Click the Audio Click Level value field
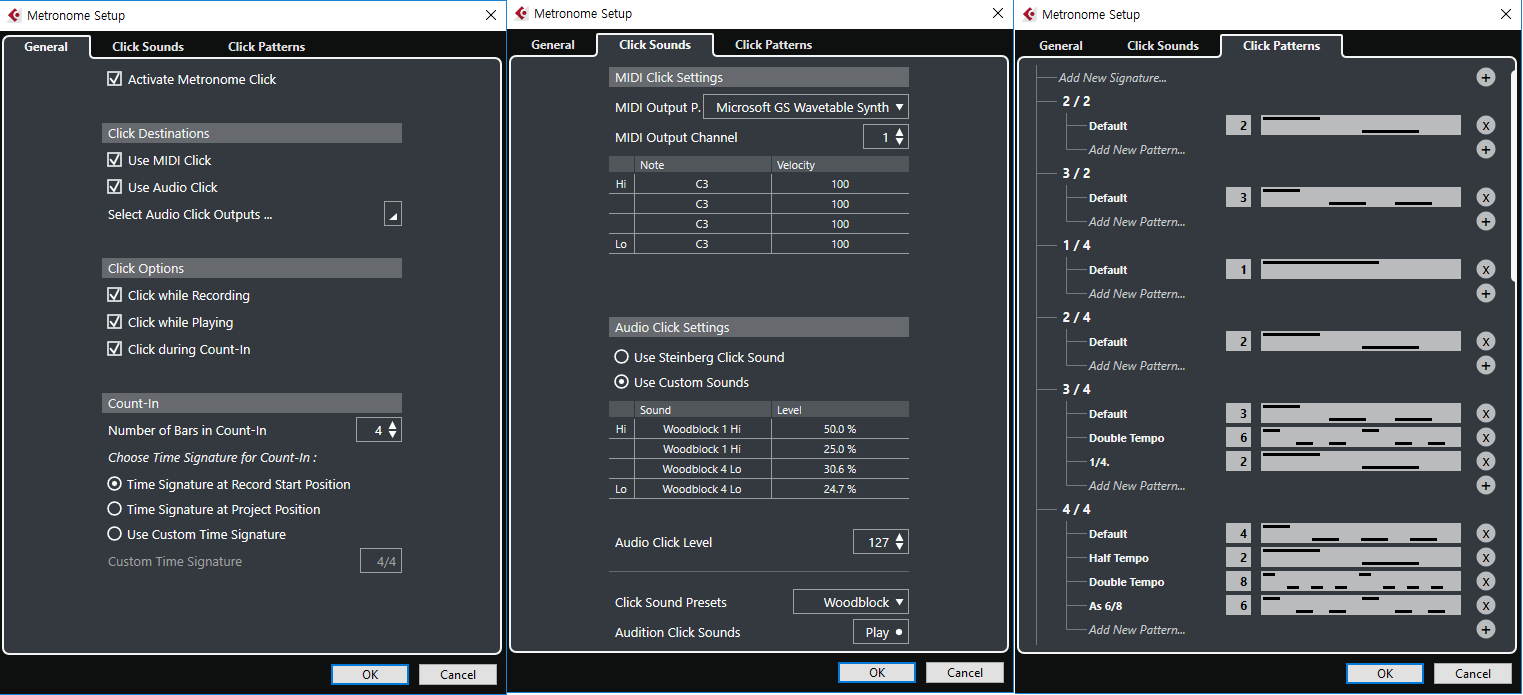This screenshot has width=1523, height=695. 873,542
